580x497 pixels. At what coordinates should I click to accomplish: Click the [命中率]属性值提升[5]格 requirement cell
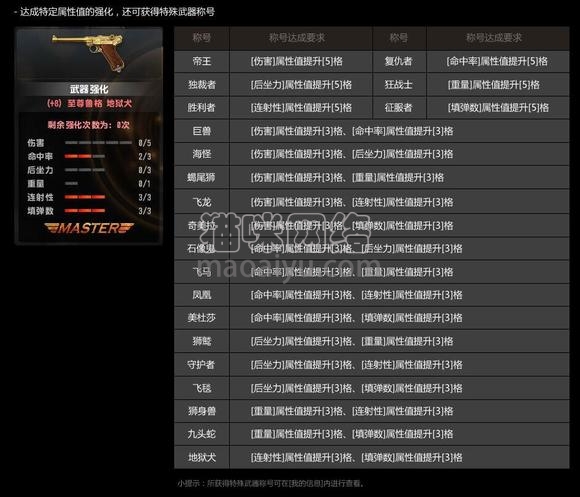click(497, 61)
